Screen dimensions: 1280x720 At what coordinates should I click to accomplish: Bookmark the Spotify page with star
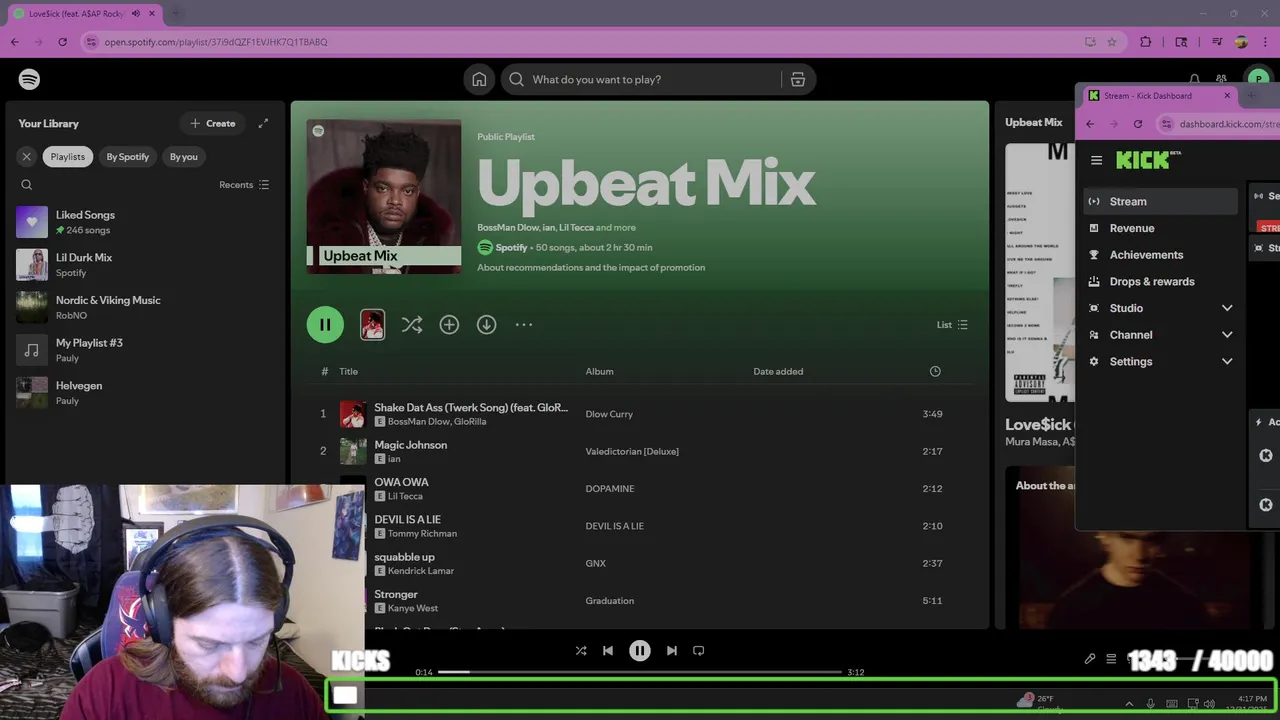[x=1112, y=42]
